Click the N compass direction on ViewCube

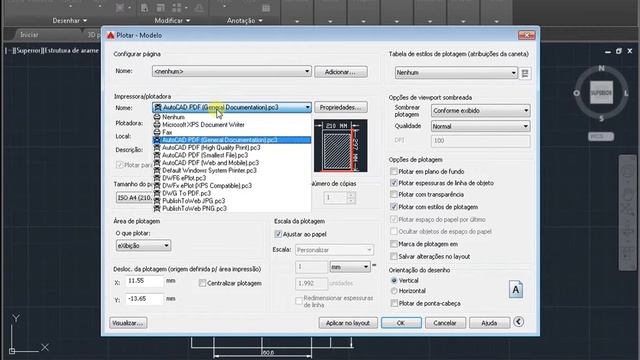point(601,68)
